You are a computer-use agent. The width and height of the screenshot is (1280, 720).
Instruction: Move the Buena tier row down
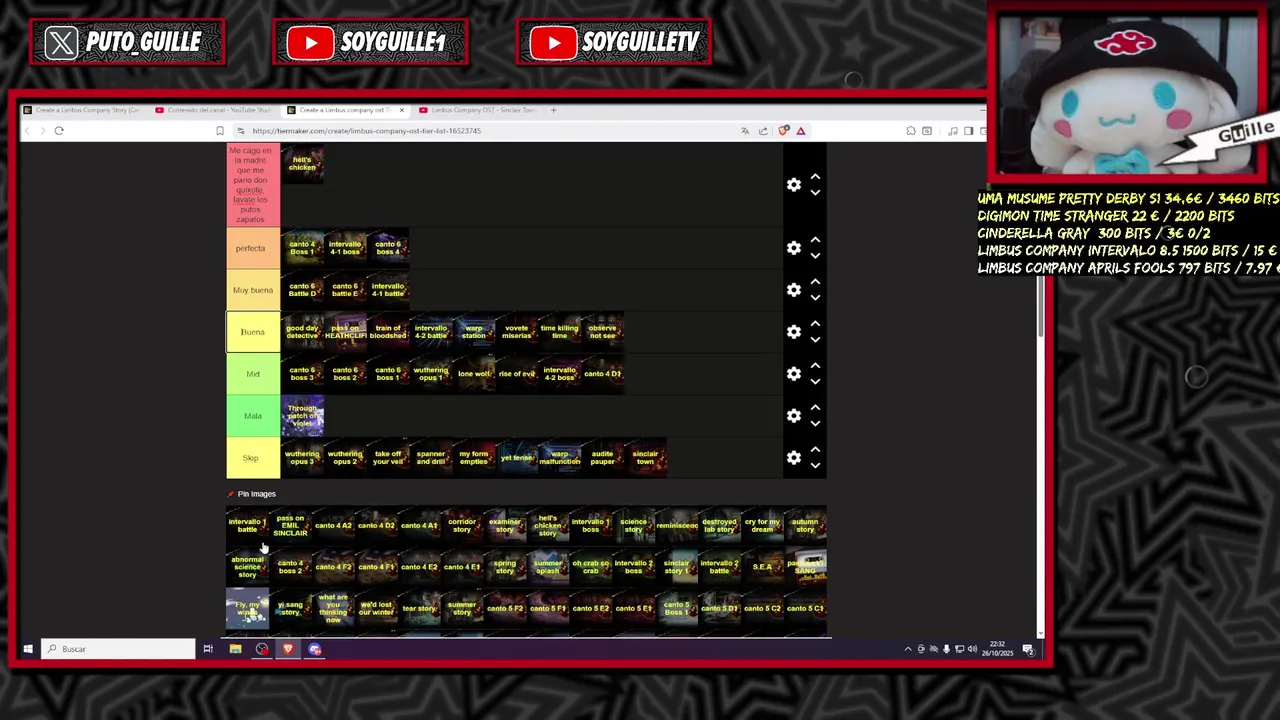click(815, 340)
